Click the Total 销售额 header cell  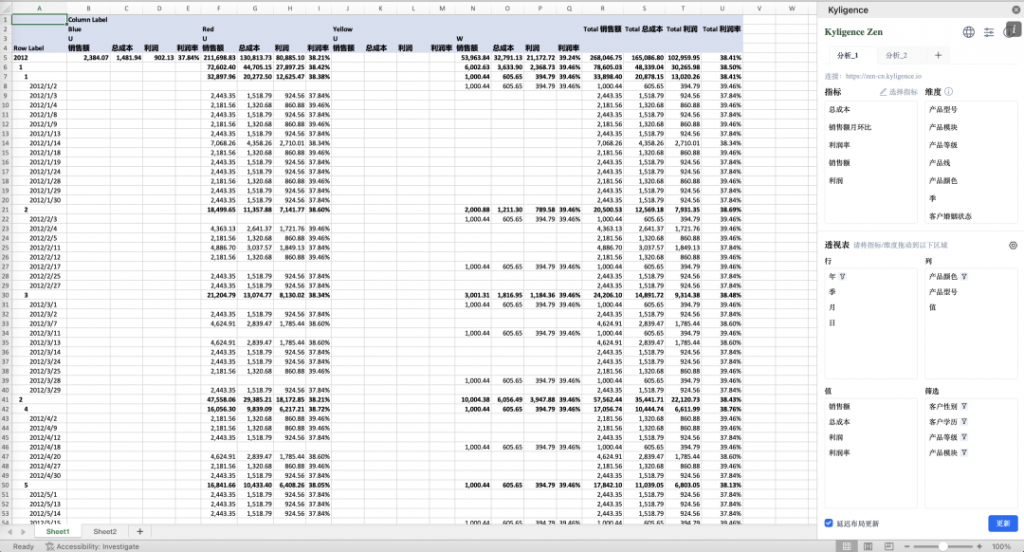(602, 29)
